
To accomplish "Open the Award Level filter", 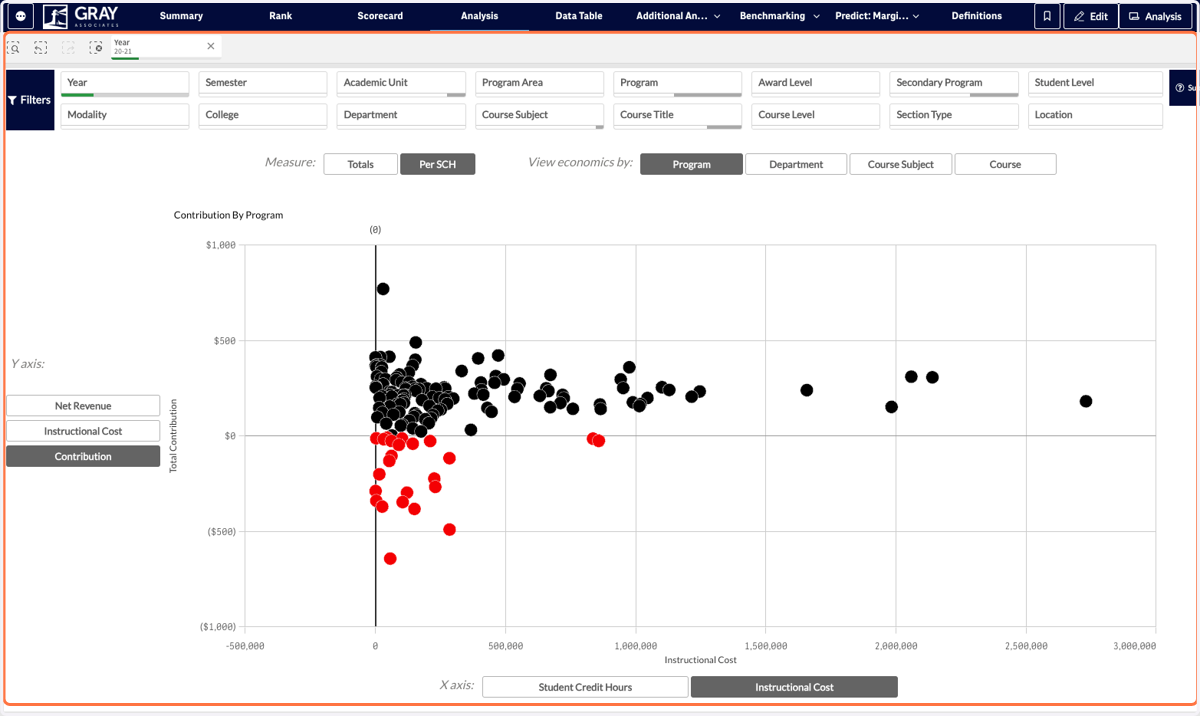I will coord(816,84).
